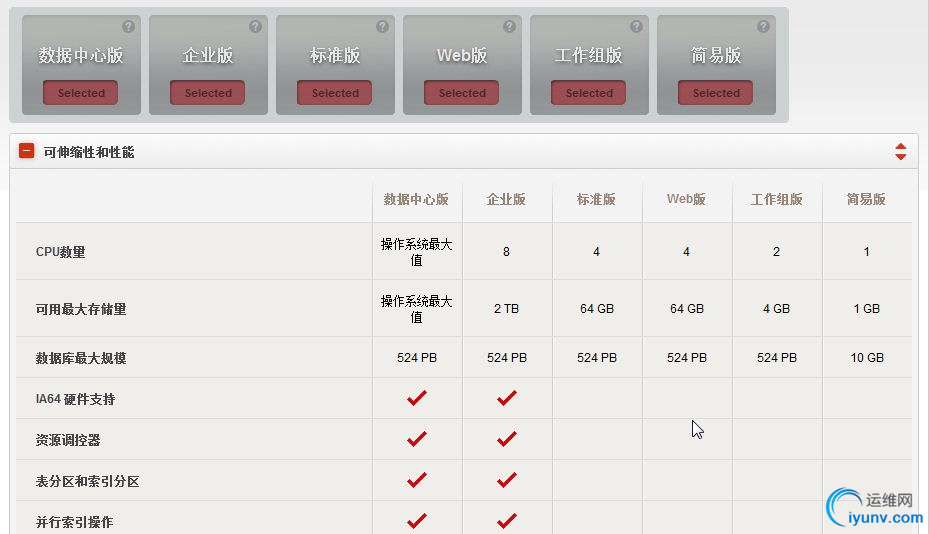Click 524 PB database size for 数据中心版
Viewport: 929px width, 534px height.
[x=417, y=358]
